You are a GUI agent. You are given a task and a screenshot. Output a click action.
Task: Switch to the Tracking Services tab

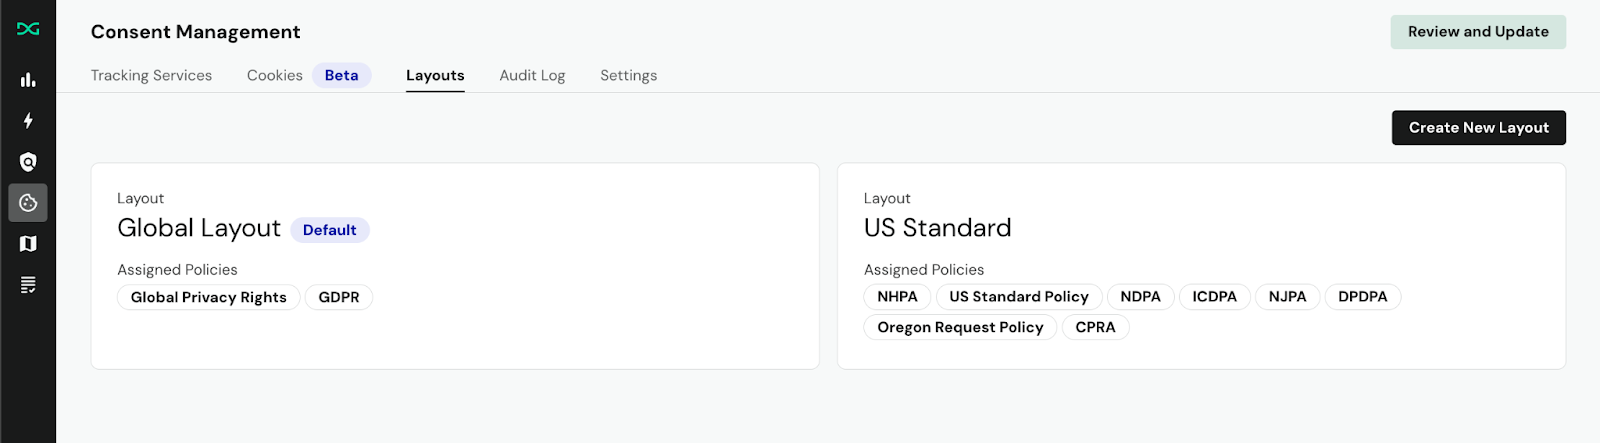pos(151,76)
